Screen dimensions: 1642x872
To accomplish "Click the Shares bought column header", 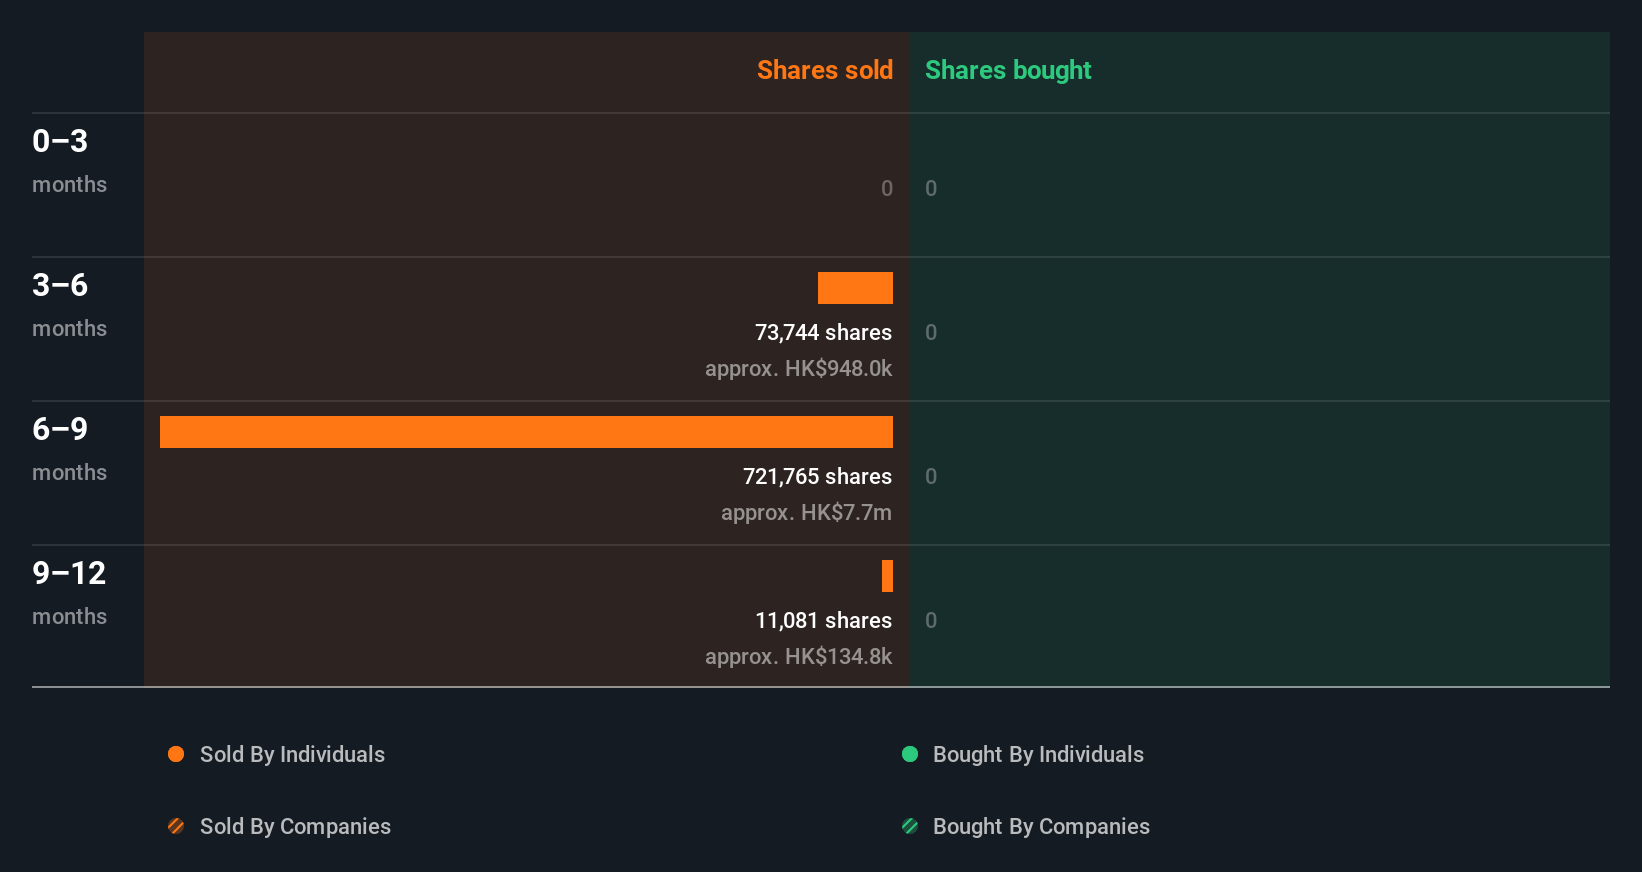I will coord(1008,70).
